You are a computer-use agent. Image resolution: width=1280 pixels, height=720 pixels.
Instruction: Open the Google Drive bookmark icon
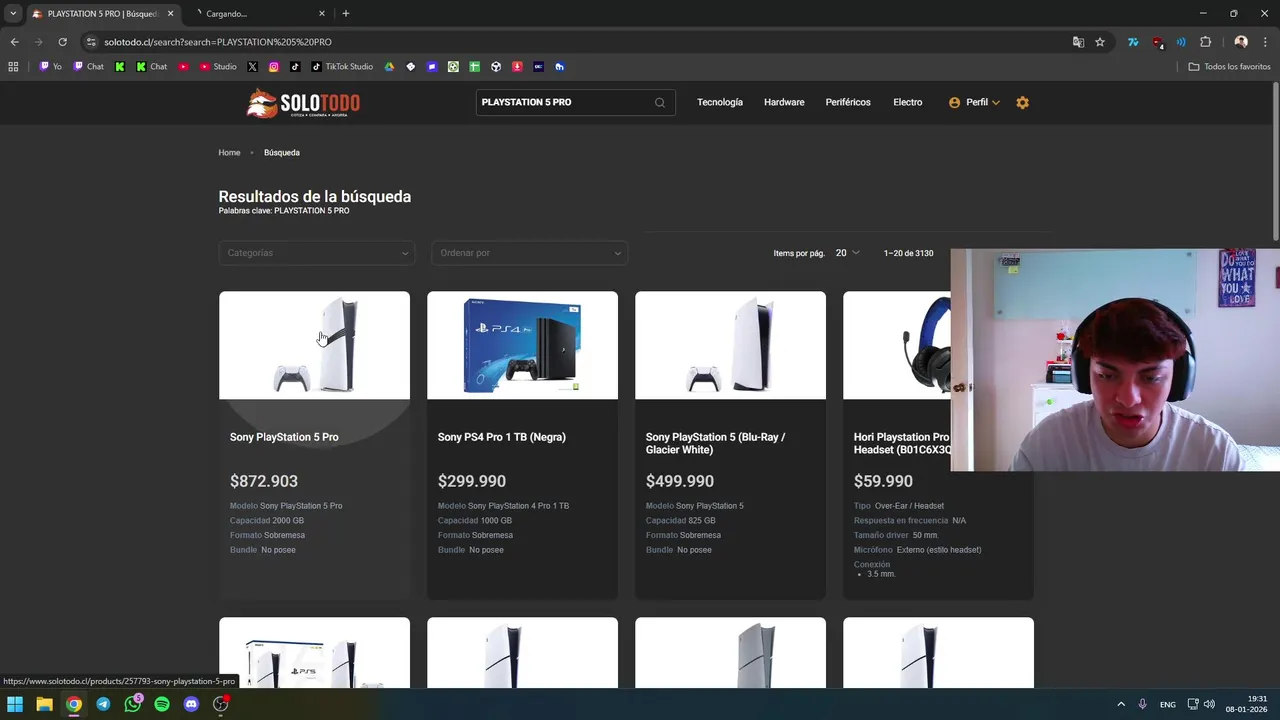pos(389,67)
